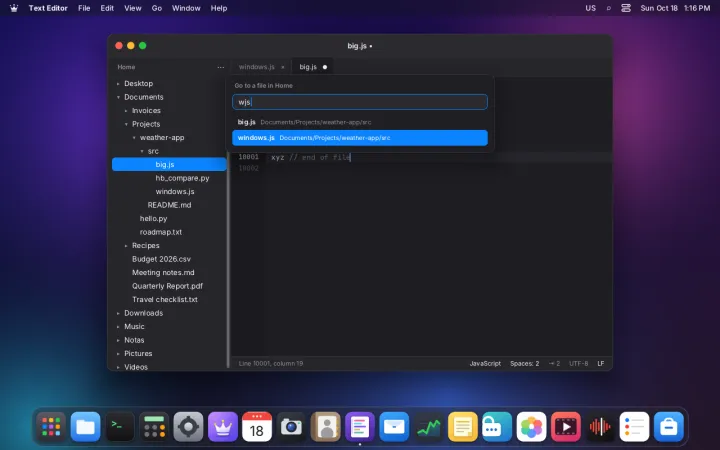Collapse the Projects folder

[x=126, y=124]
